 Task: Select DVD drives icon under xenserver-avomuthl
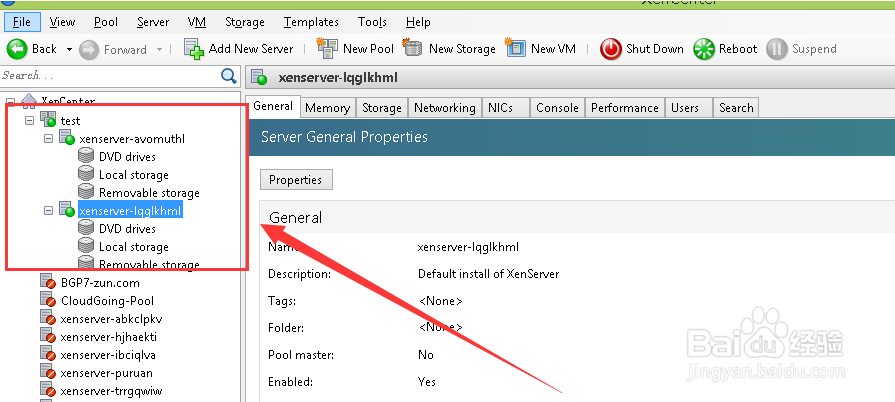tap(86, 156)
